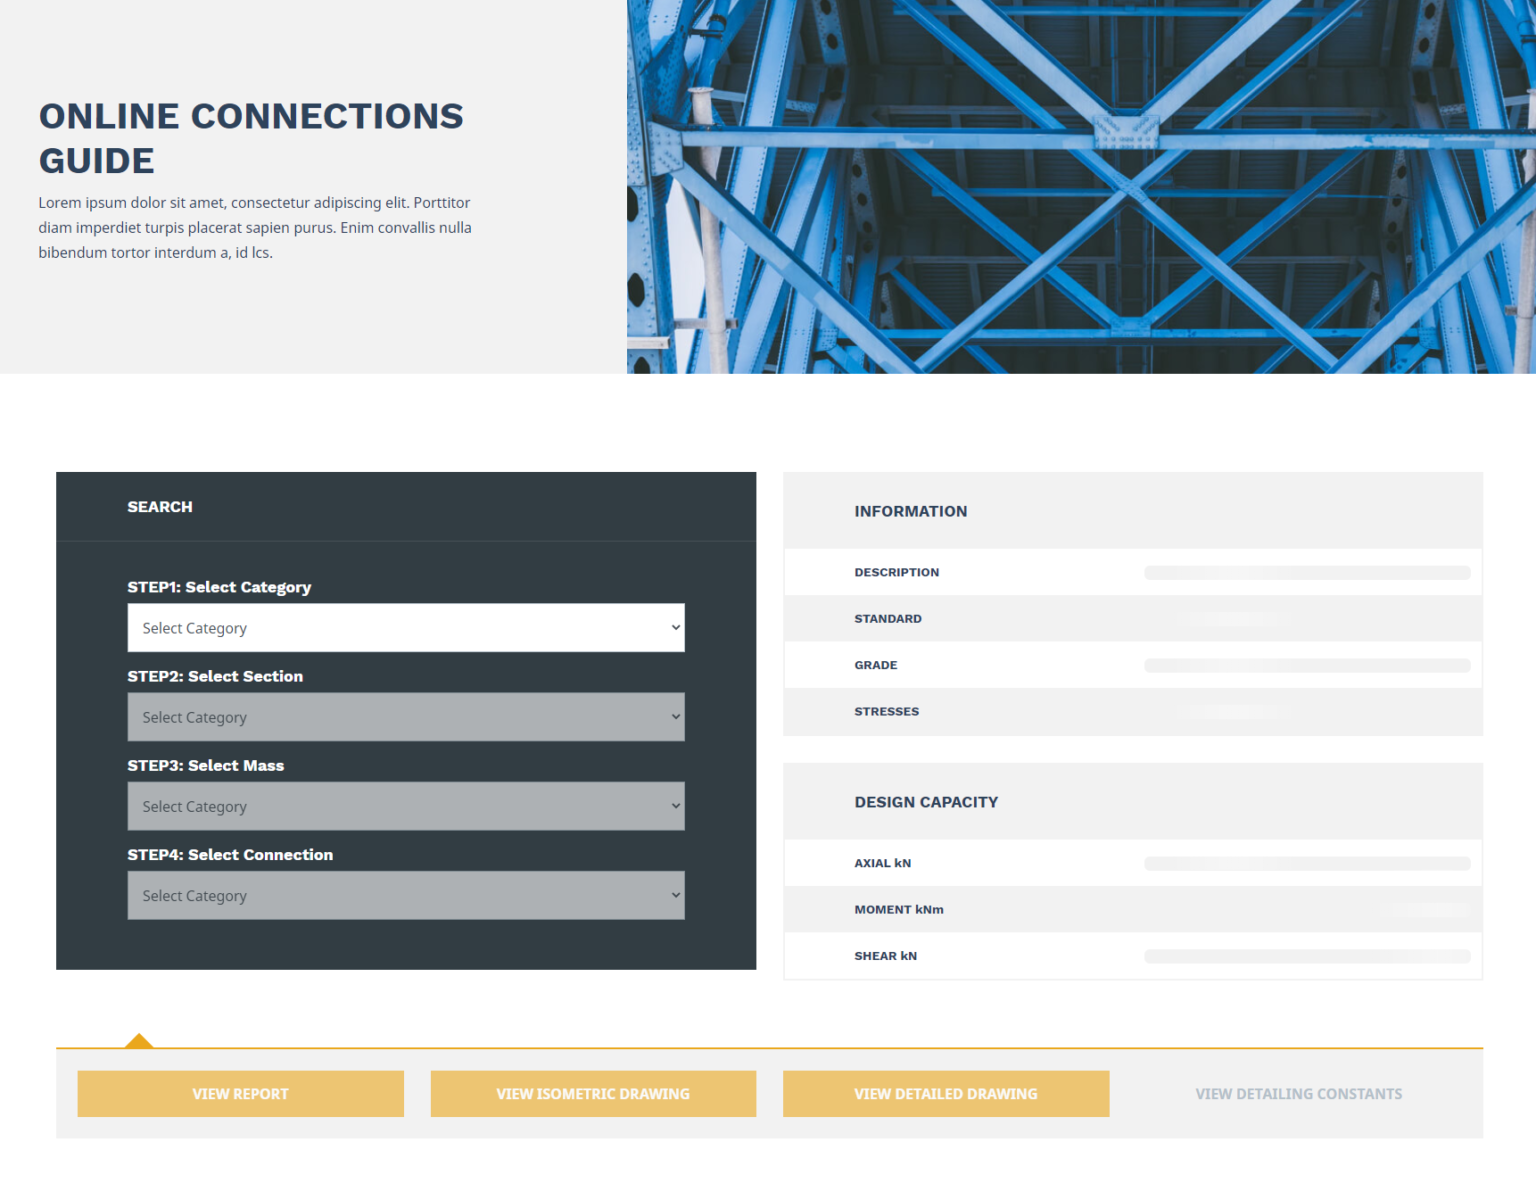This screenshot has width=1536, height=1200.
Task: Click the INFORMATION section heading
Action: click(910, 511)
